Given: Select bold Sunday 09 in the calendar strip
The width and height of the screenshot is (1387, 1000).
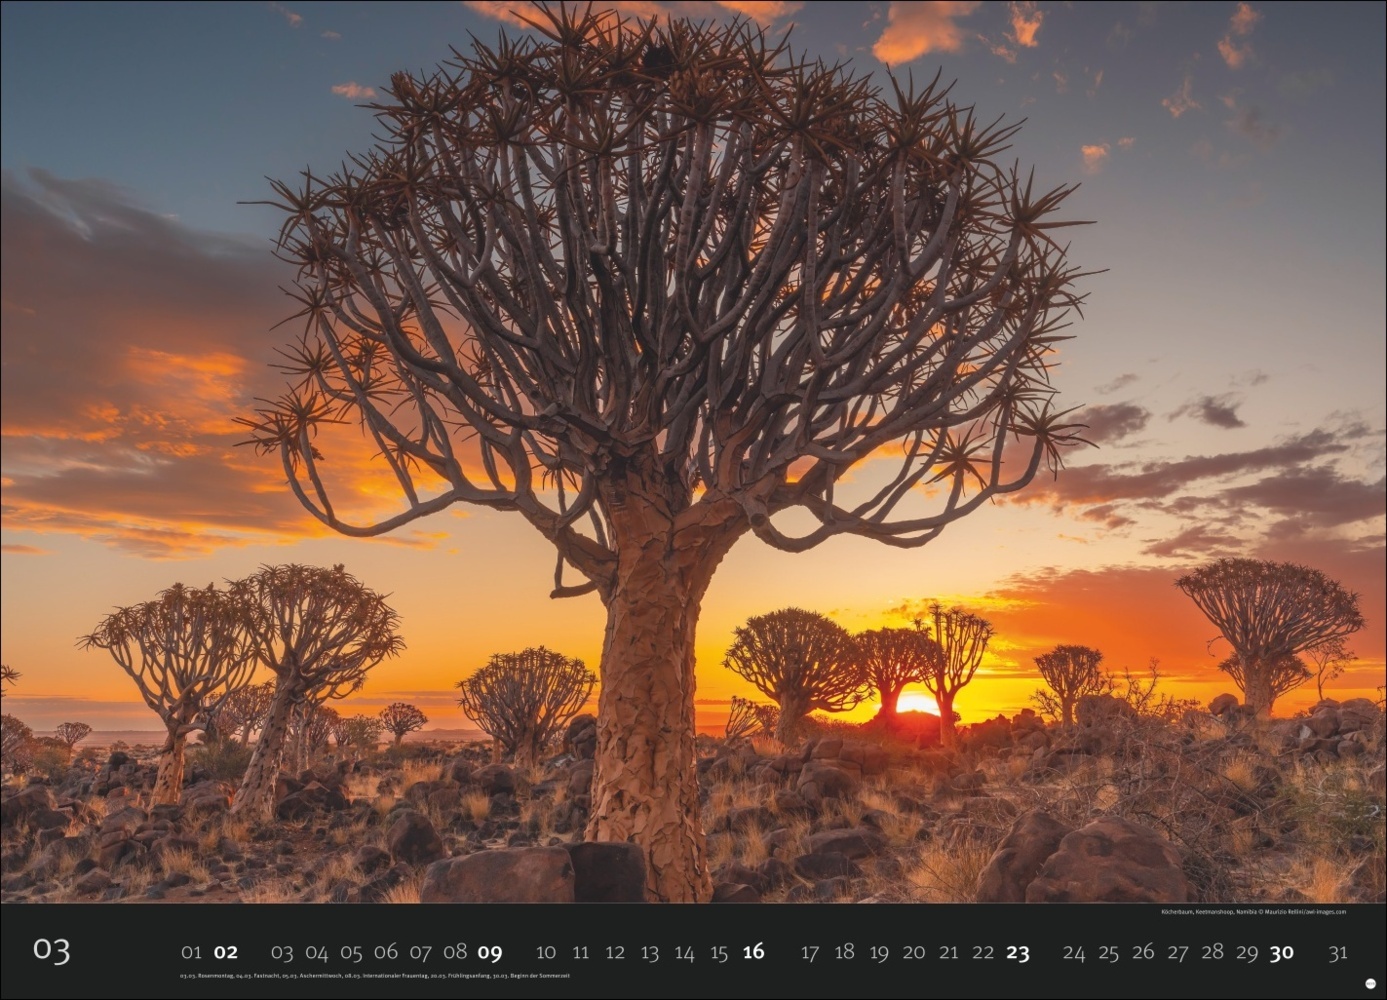Looking at the screenshot, I should pyautogui.click(x=490, y=953).
